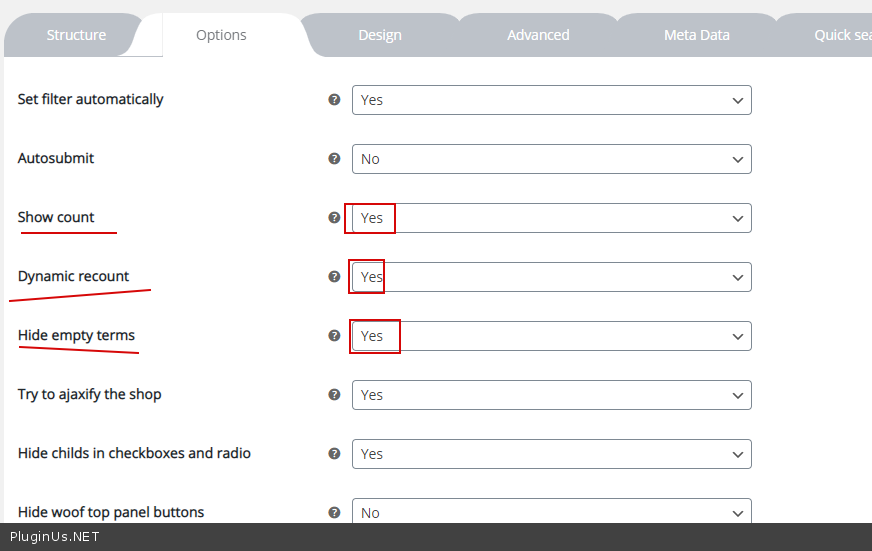Expand Hide childs in checkboxes and radio dropdown

click(551, 454)
